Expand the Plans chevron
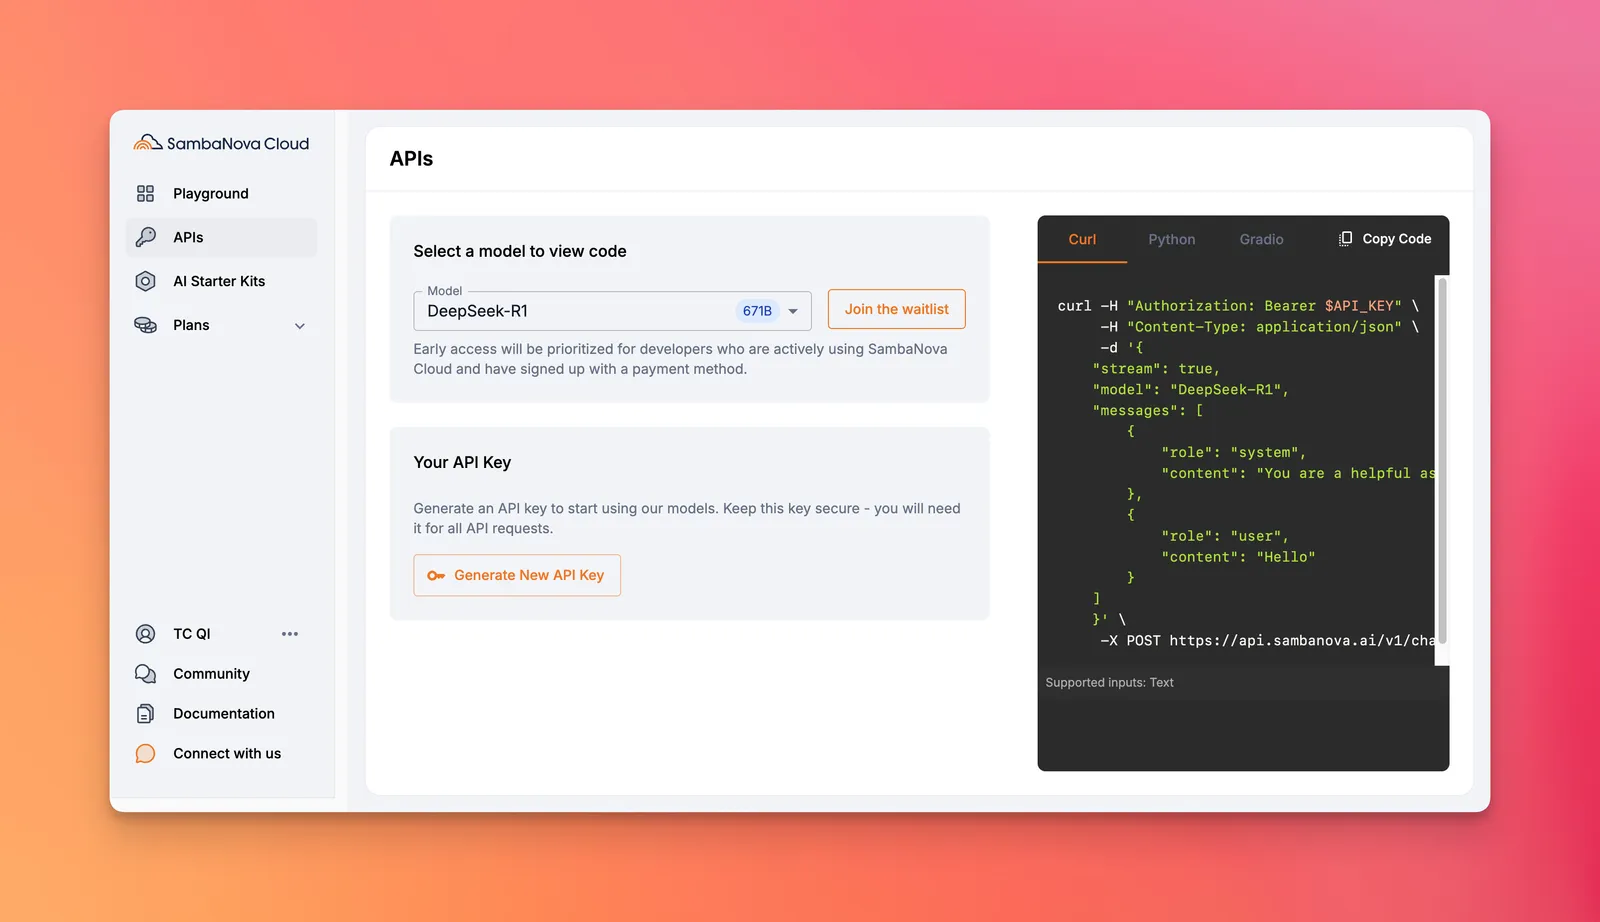1600x922 pixels. pos(300,326)
